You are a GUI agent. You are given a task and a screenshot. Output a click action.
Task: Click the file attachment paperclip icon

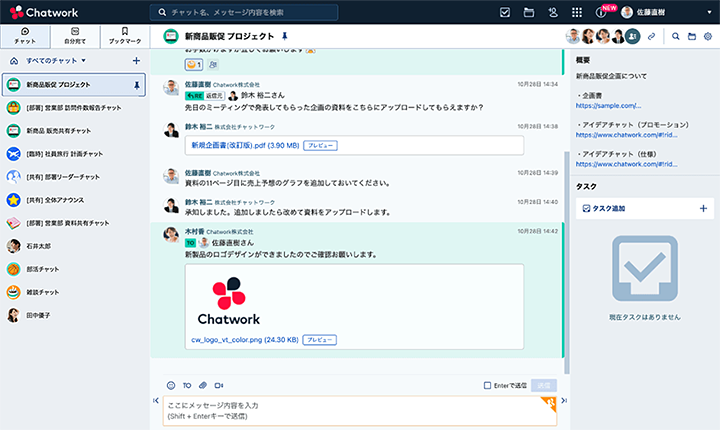(202, 385)
